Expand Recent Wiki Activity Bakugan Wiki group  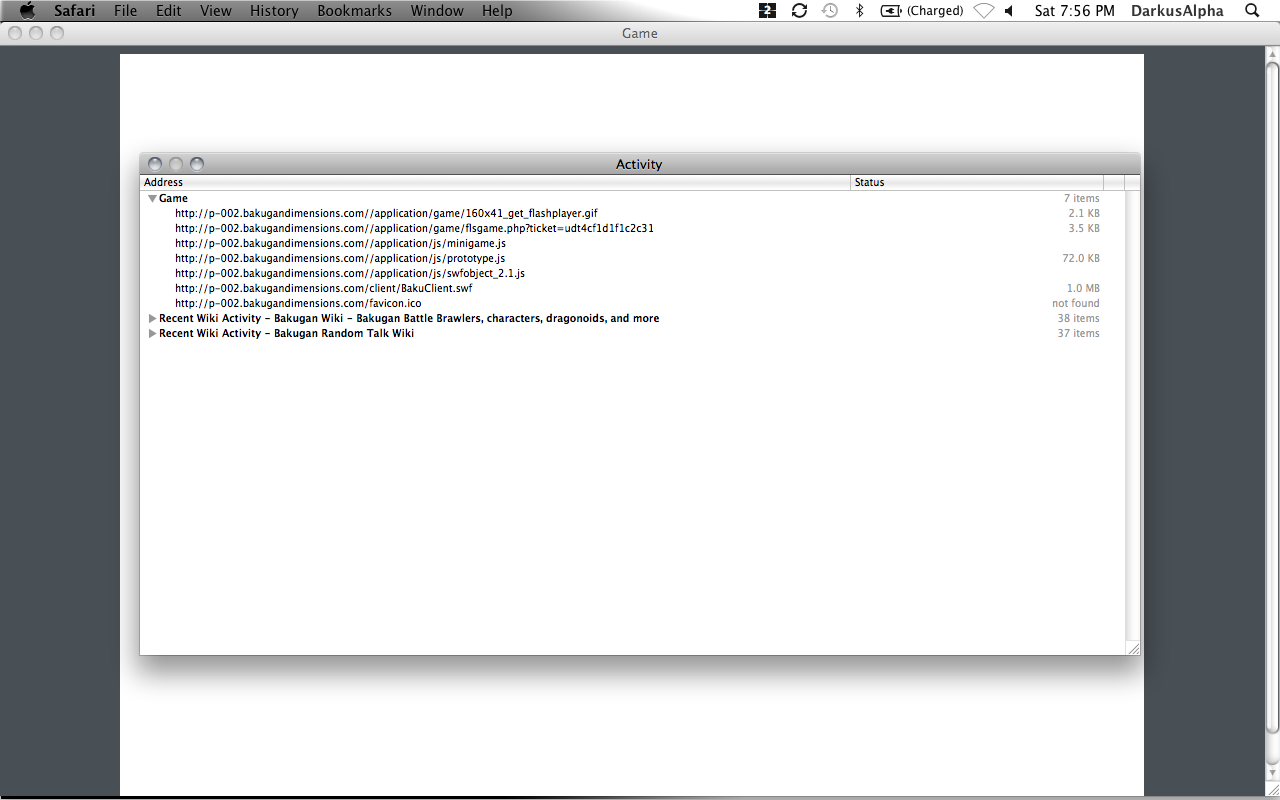click(152, 319)
